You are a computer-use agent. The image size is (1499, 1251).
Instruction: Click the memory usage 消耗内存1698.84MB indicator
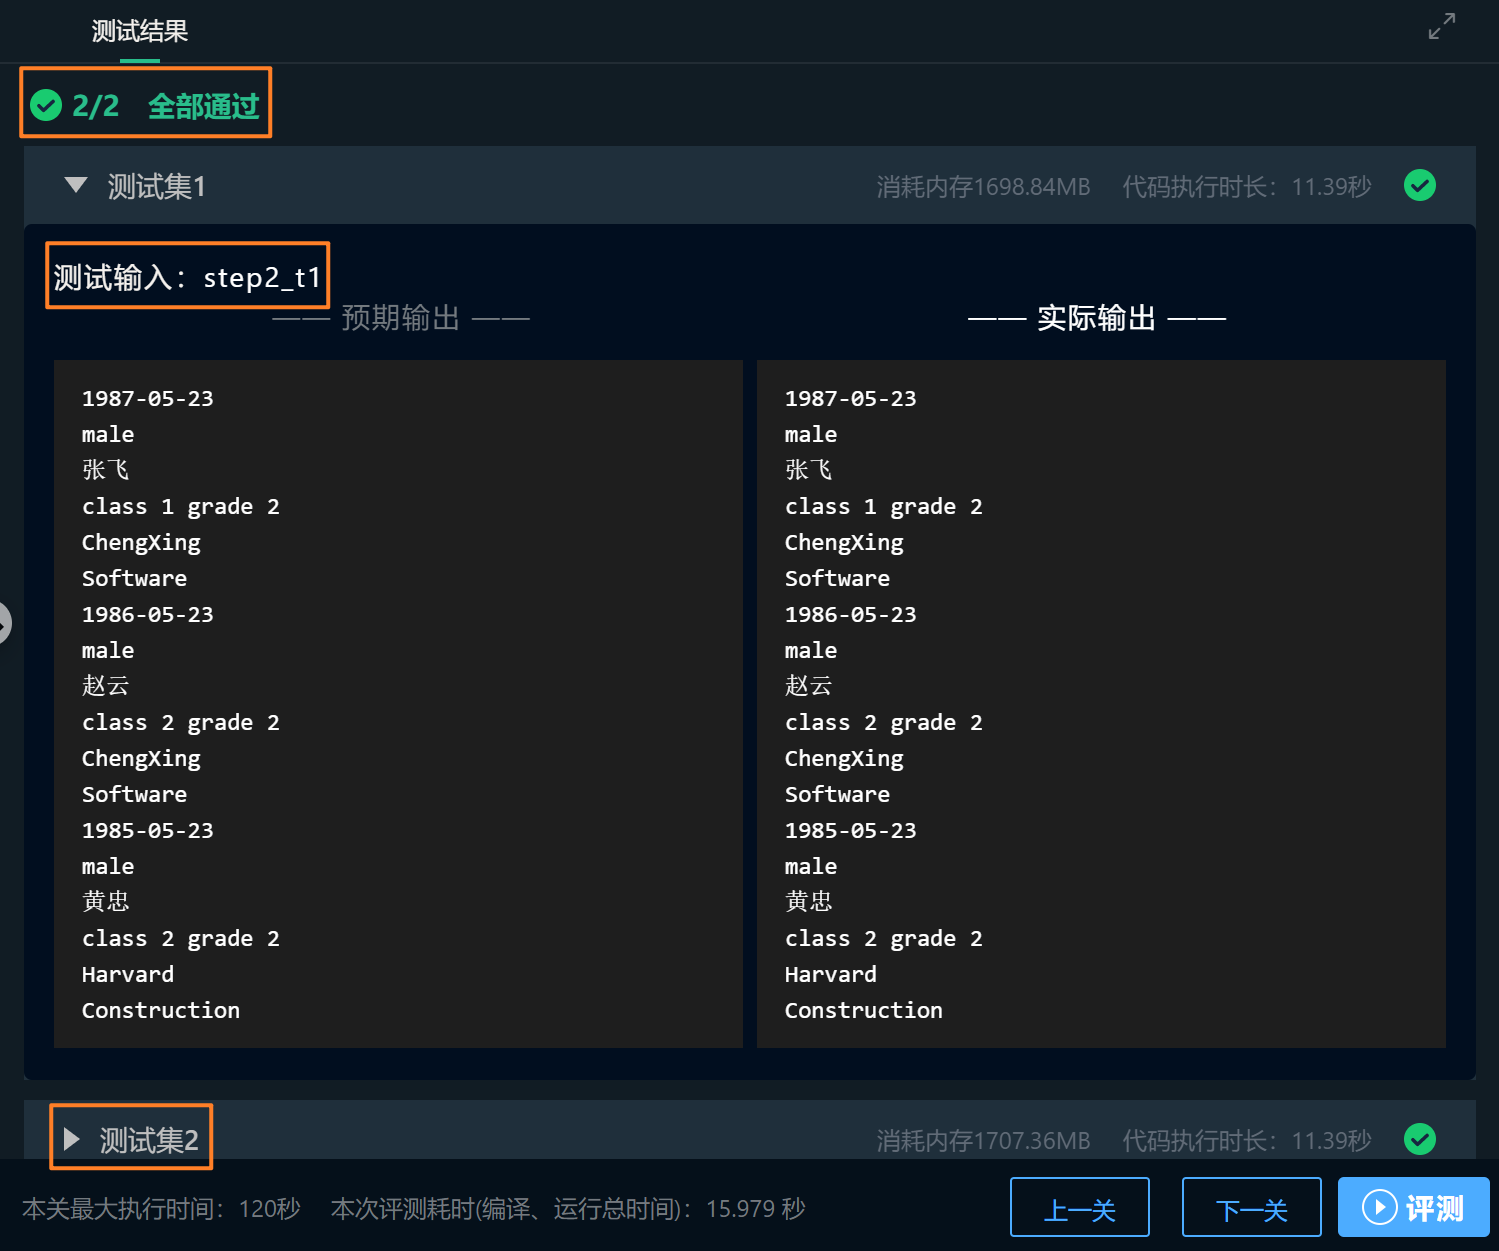[x=983, y=187]
